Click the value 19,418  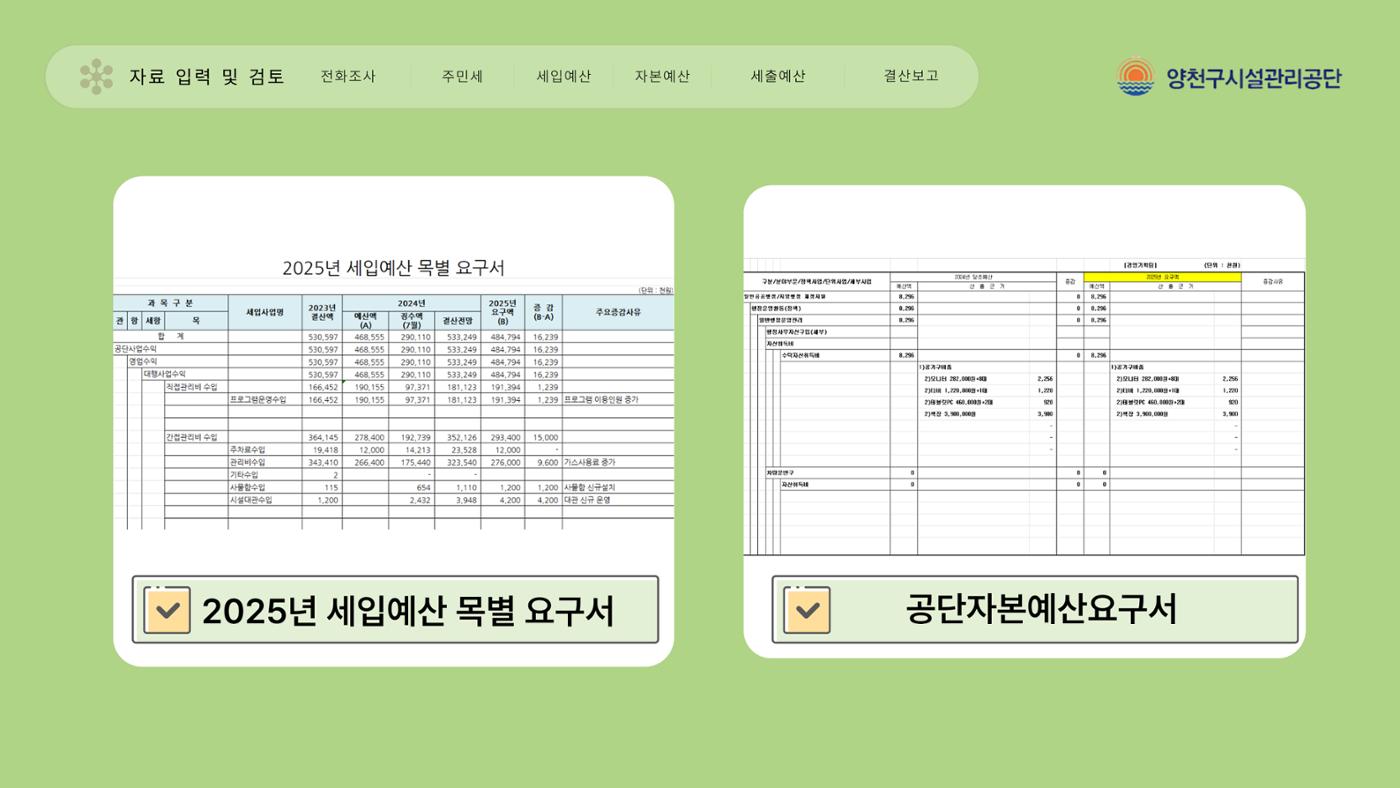325,450
